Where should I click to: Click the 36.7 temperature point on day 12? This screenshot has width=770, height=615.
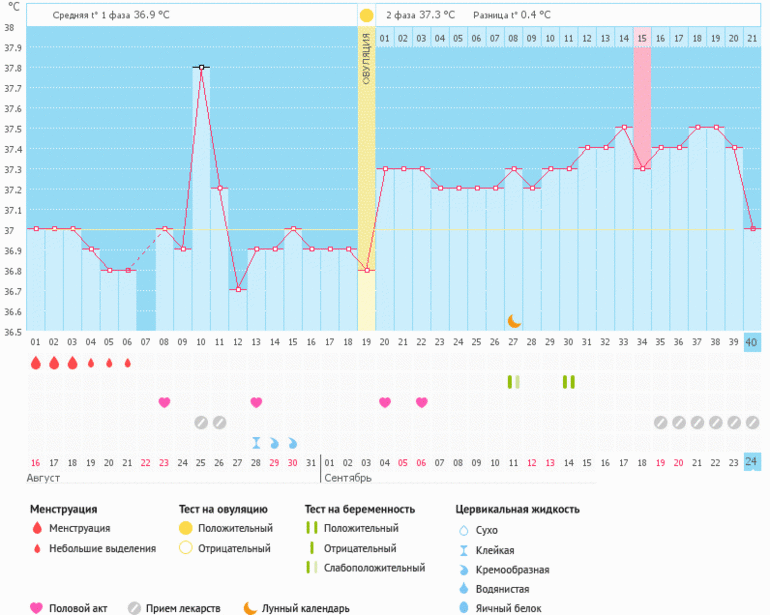point(238,289)
